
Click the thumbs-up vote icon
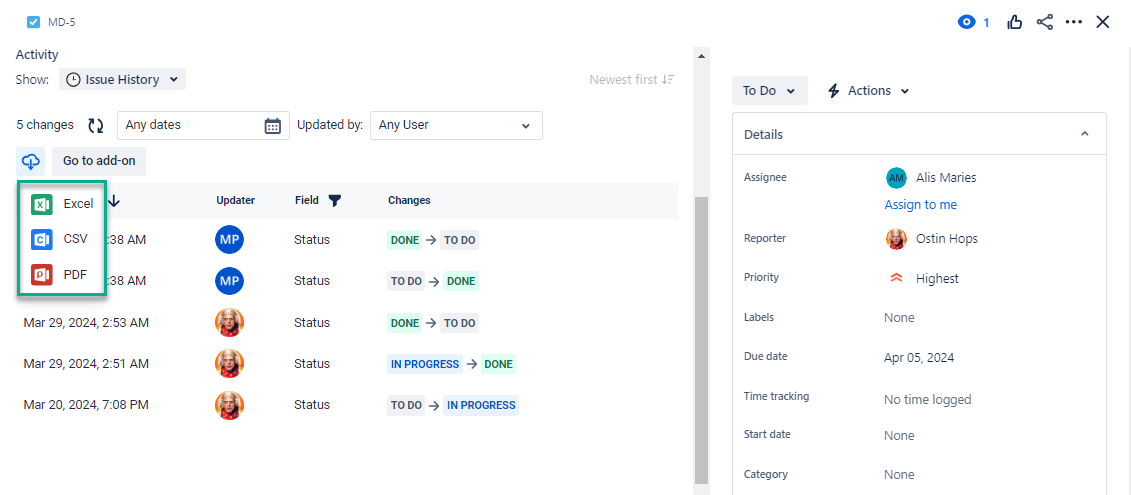(1015, 22)
